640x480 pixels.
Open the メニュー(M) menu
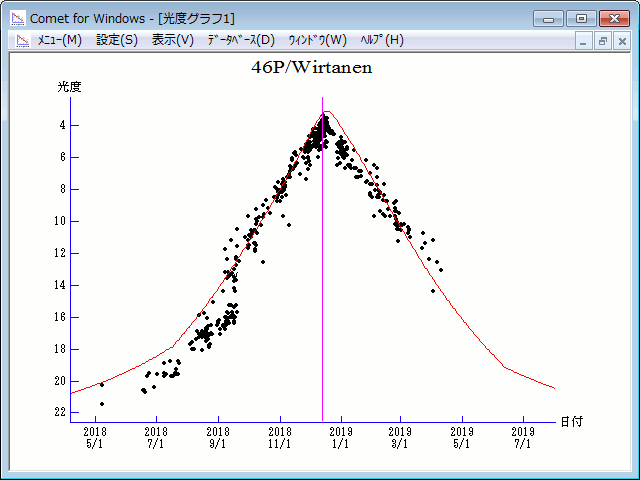point(59,40)
